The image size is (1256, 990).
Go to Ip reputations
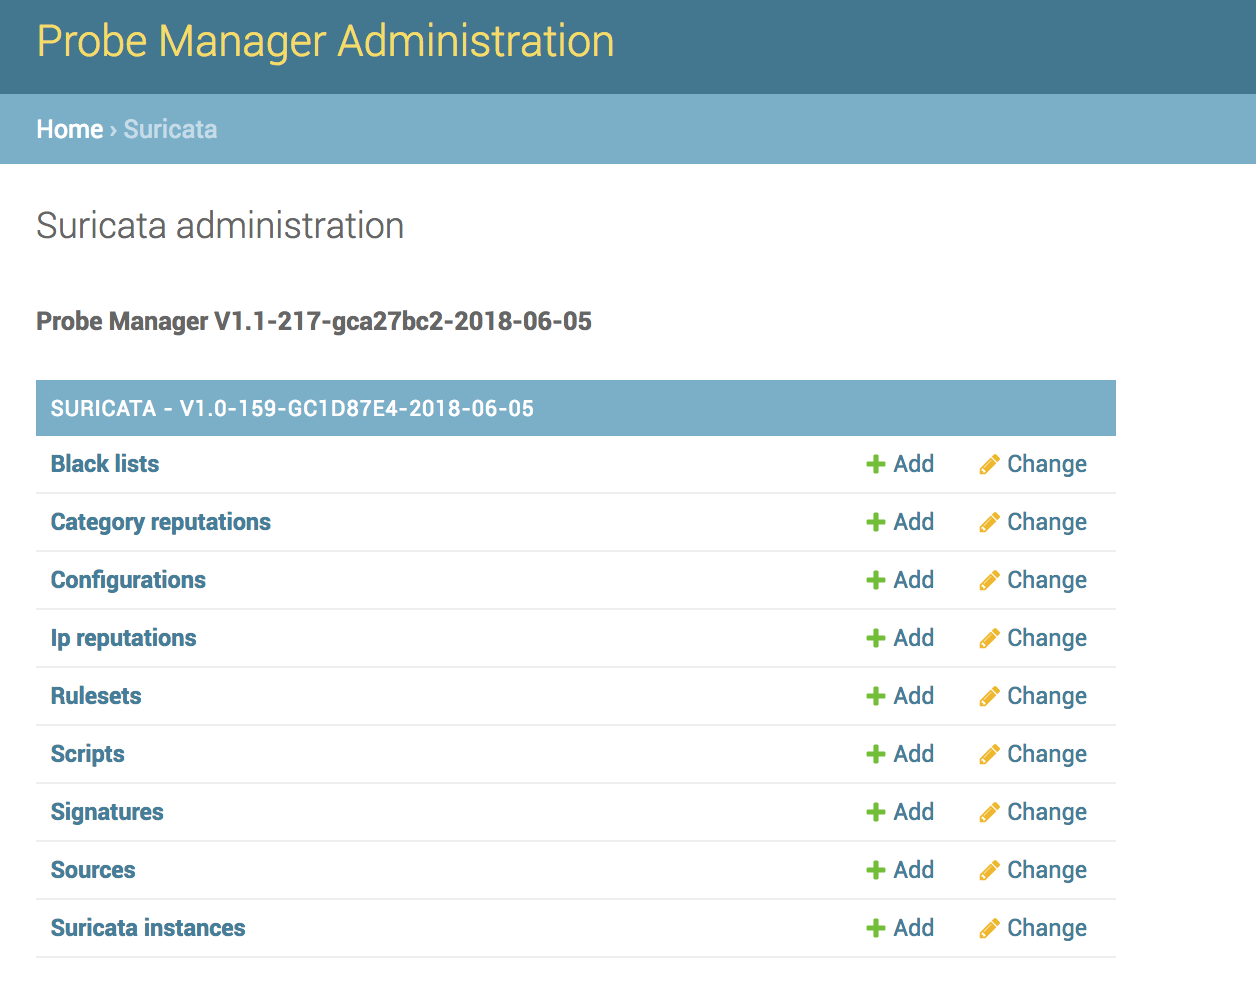124,638
